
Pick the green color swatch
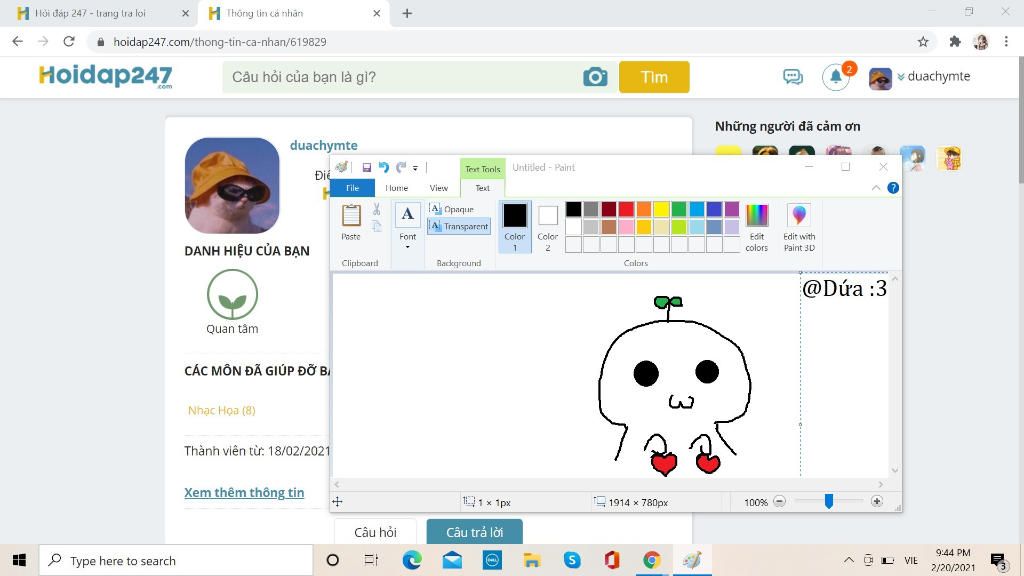click(x=679, y=209)
